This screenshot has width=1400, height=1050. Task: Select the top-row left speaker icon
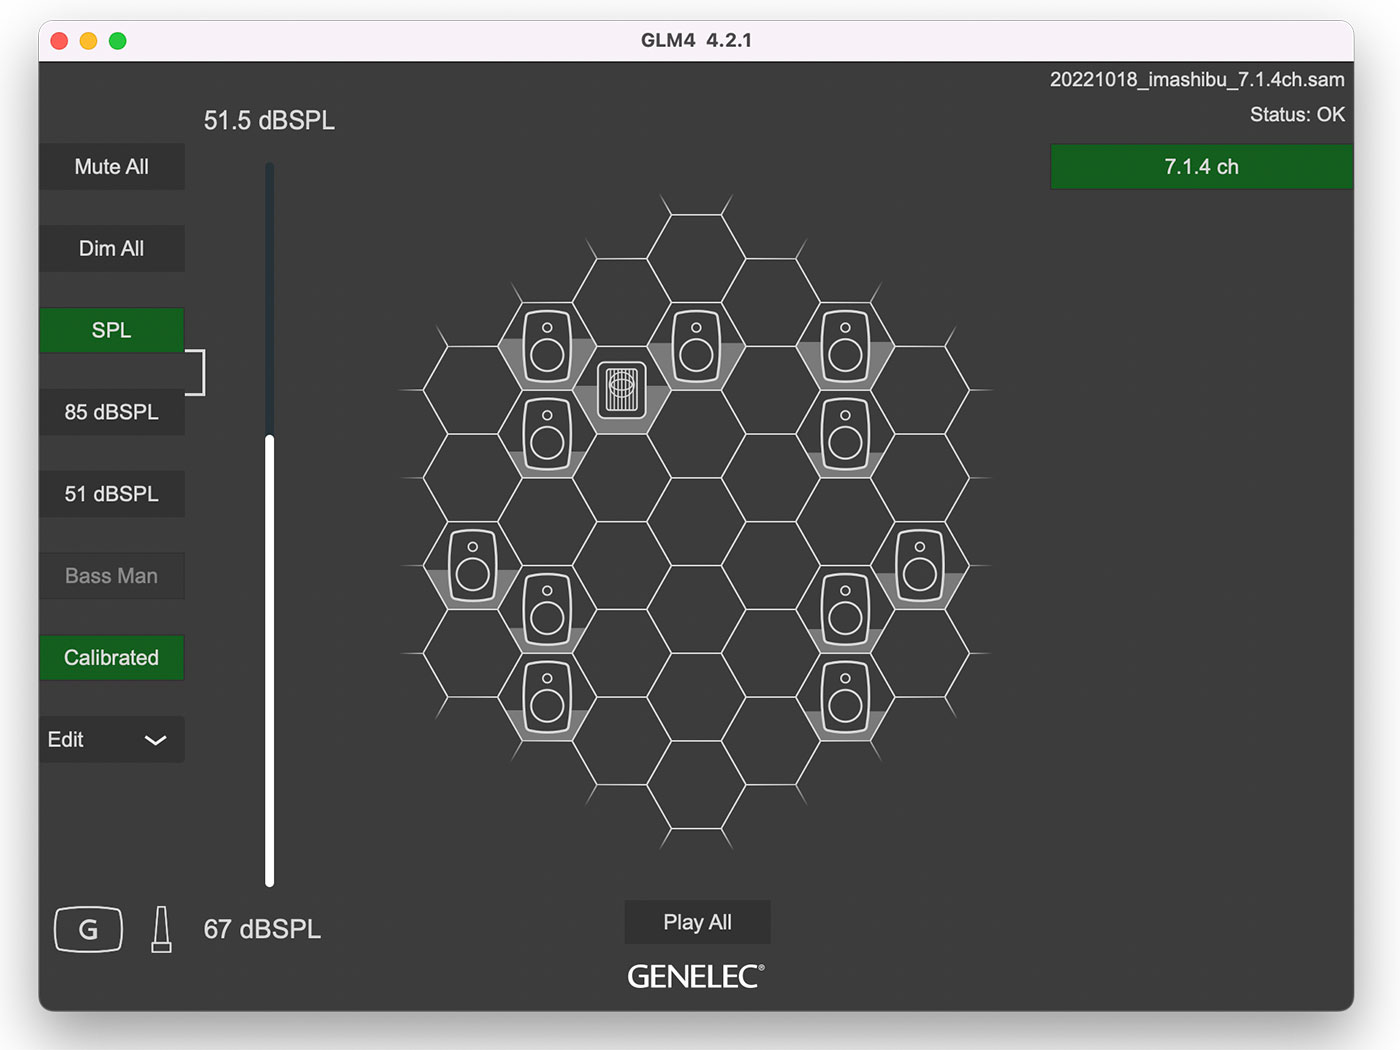(547, 346)
